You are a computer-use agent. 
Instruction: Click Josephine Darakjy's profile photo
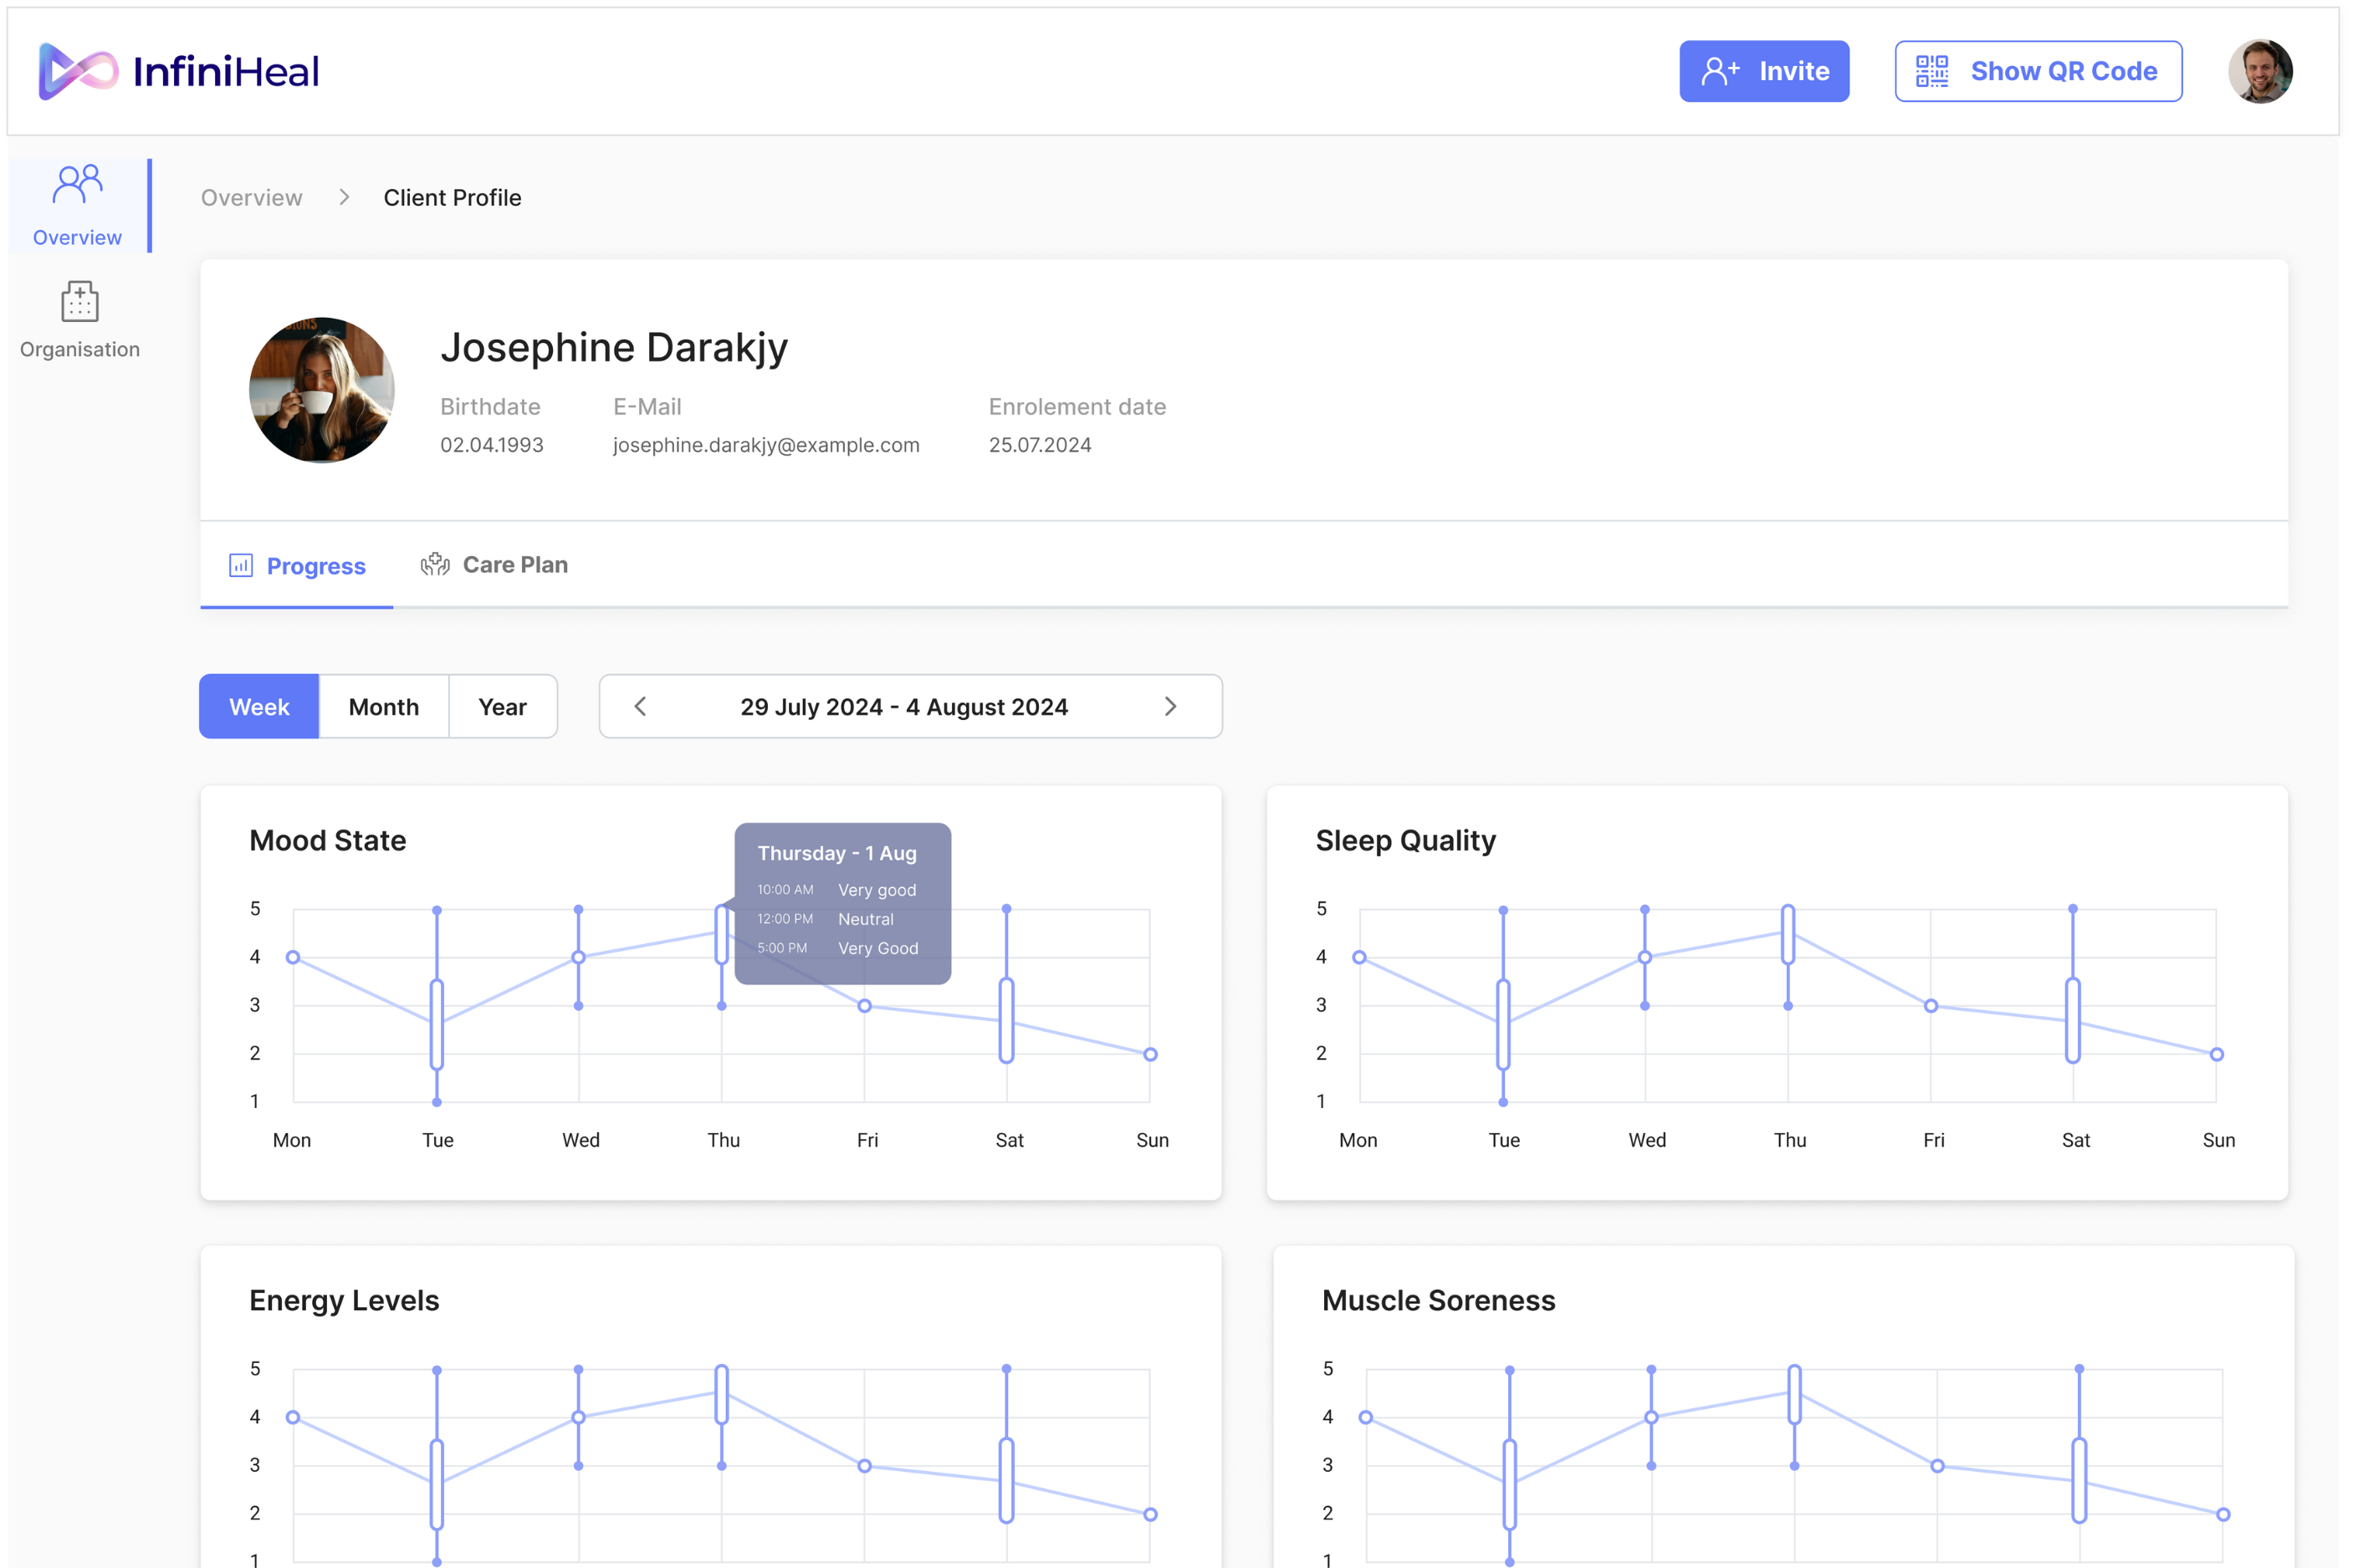pyautogui.click(x=321, y=390)
